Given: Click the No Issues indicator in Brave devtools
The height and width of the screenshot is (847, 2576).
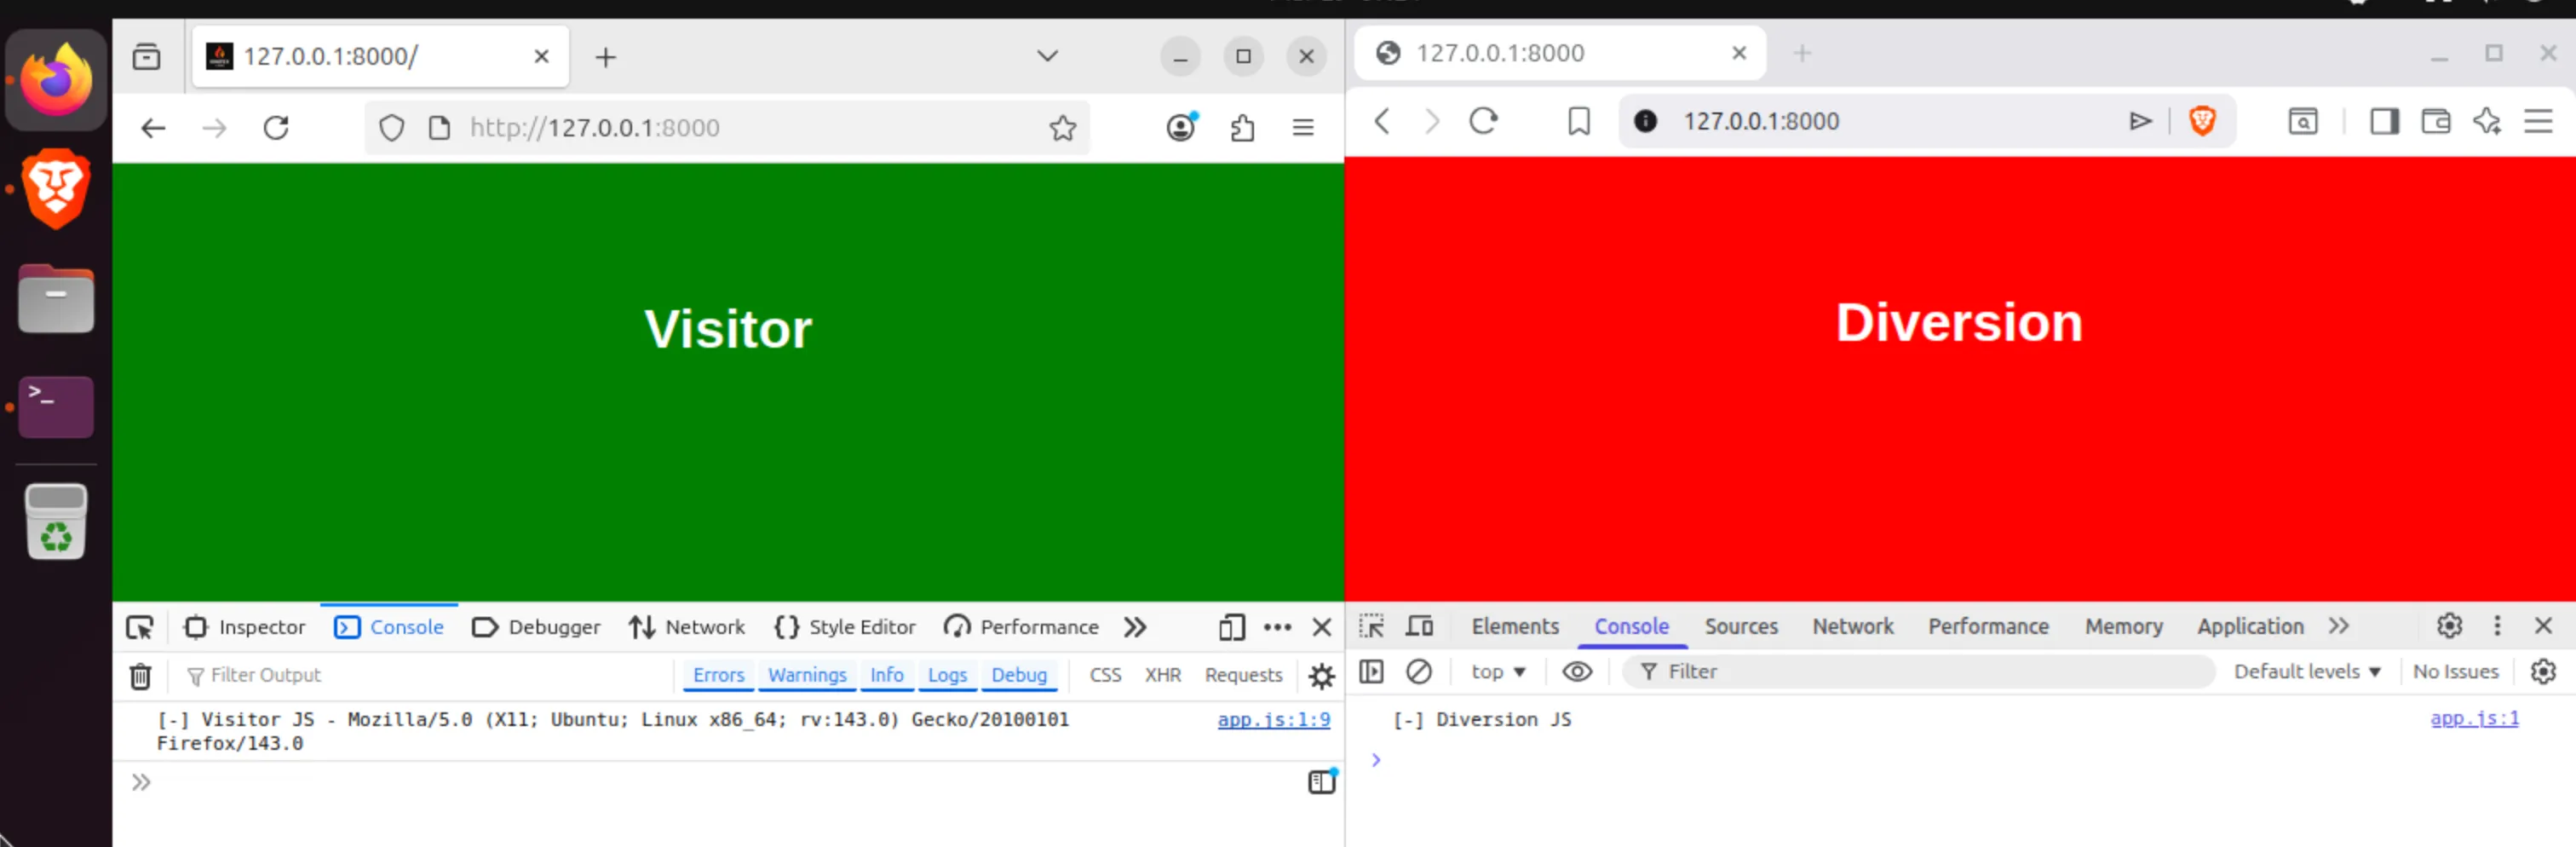Looking at the screenshot, I should point(2456,671).
